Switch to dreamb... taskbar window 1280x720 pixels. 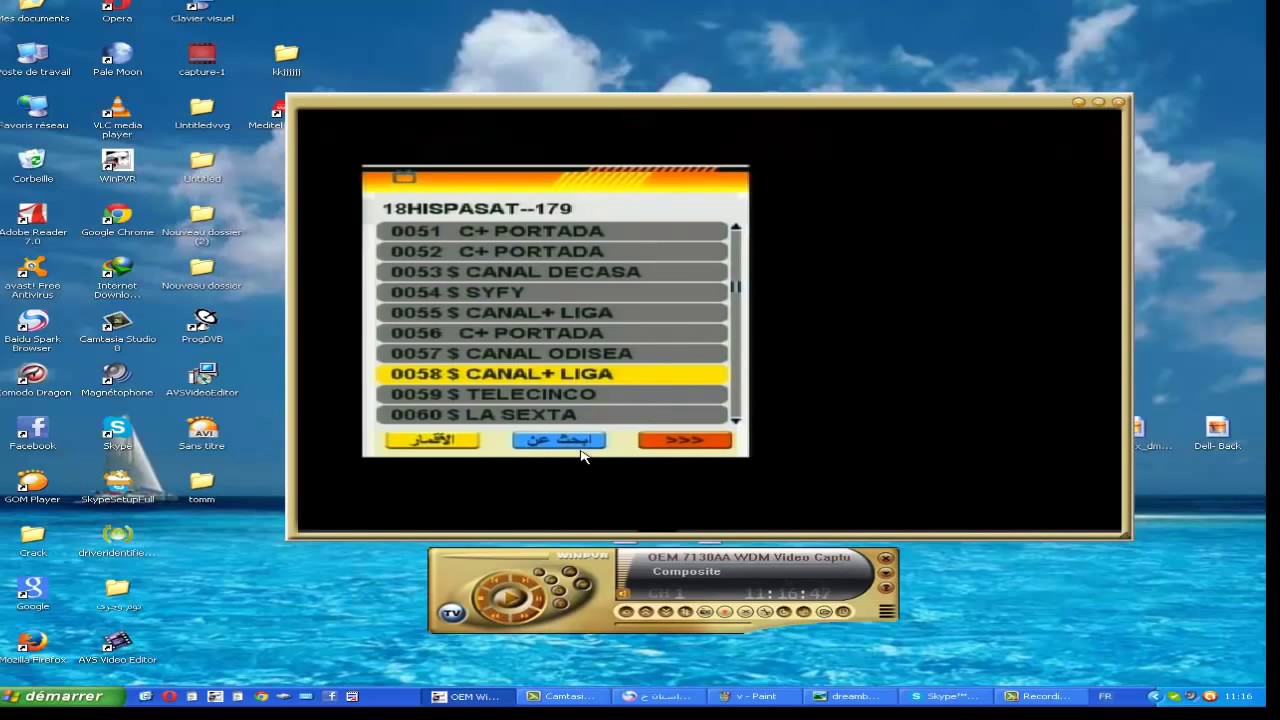(x=851, y=696)
